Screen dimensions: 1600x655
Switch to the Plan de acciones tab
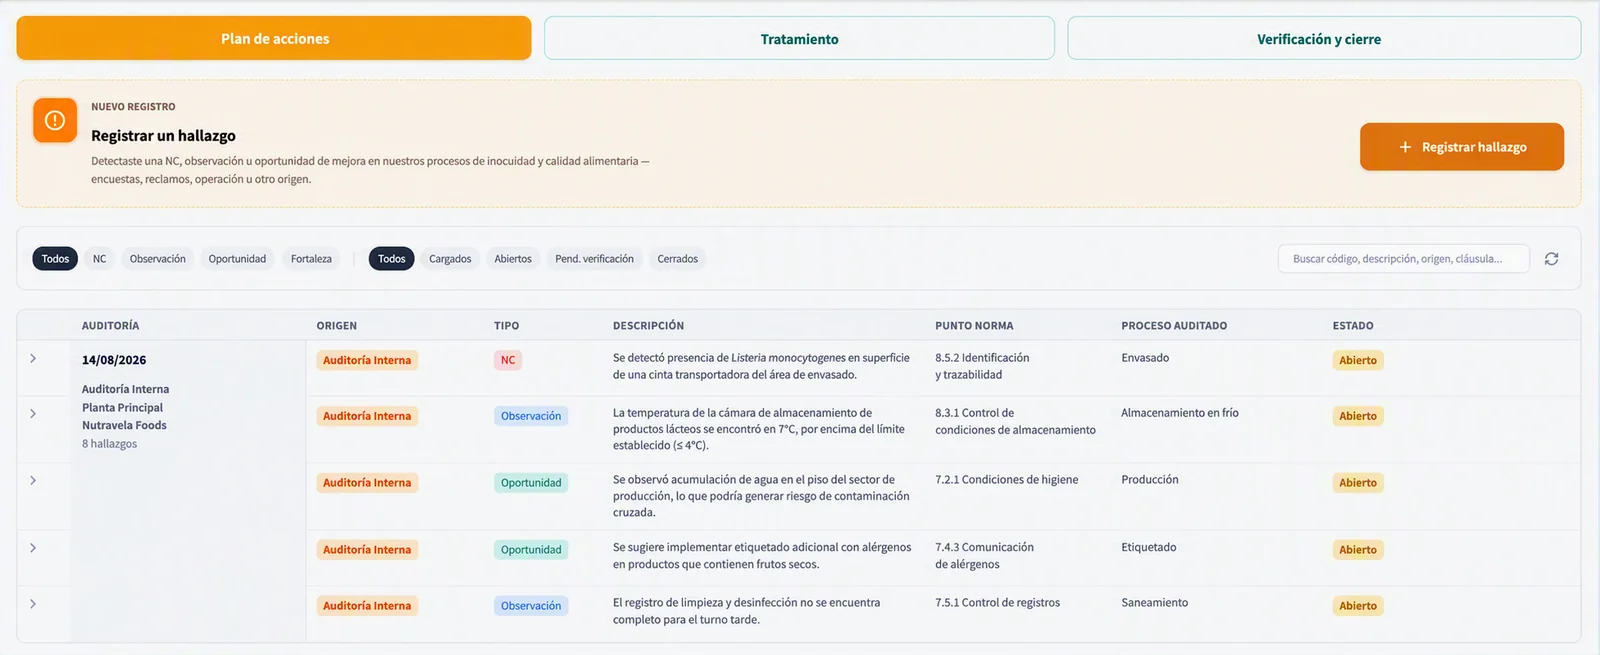click(274, 38)
